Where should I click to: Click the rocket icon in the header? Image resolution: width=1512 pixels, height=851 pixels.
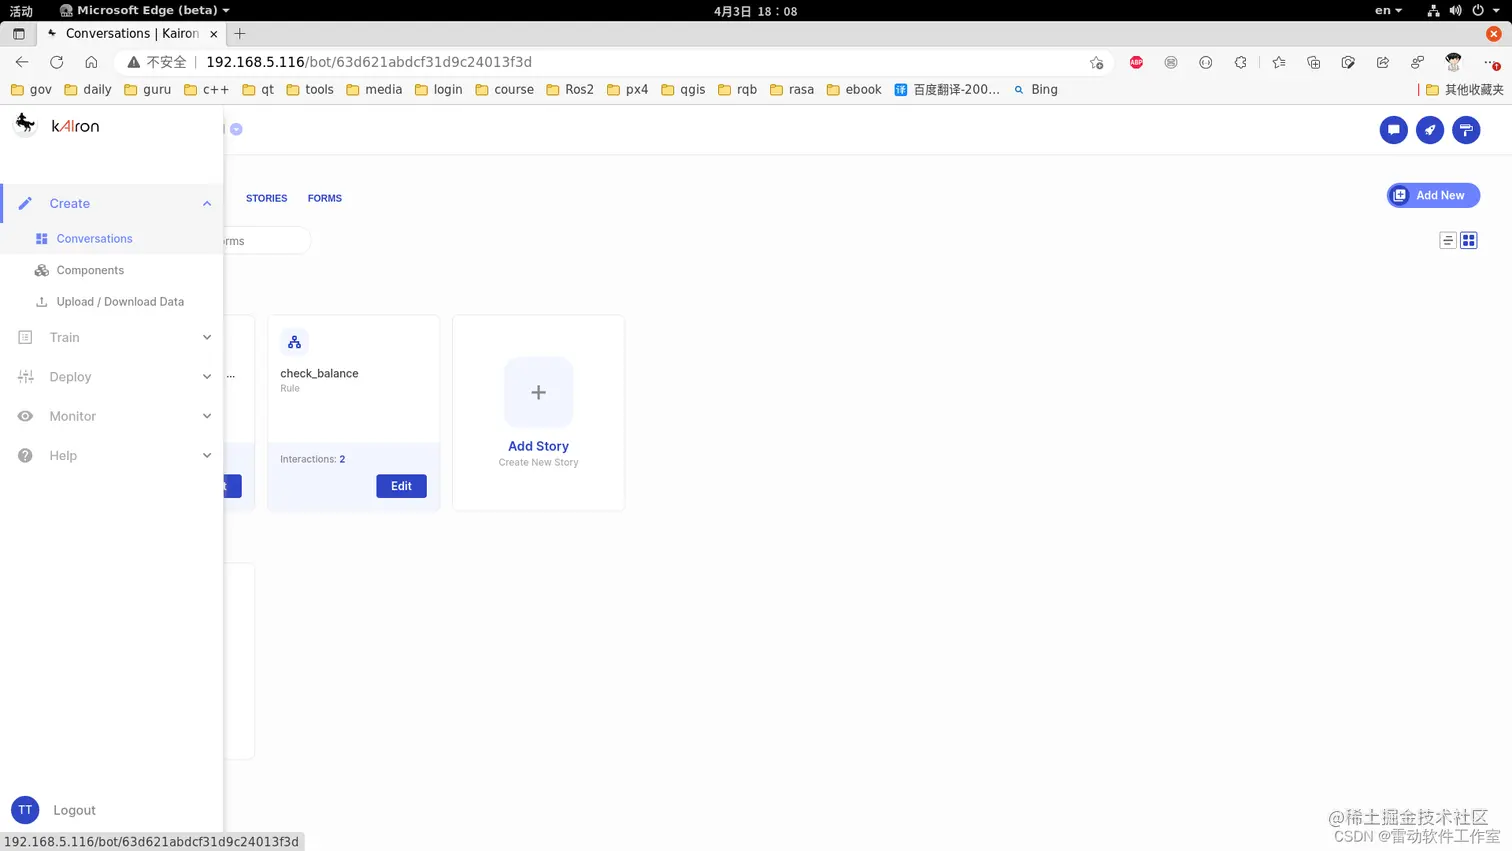[x=1430, y=130]
